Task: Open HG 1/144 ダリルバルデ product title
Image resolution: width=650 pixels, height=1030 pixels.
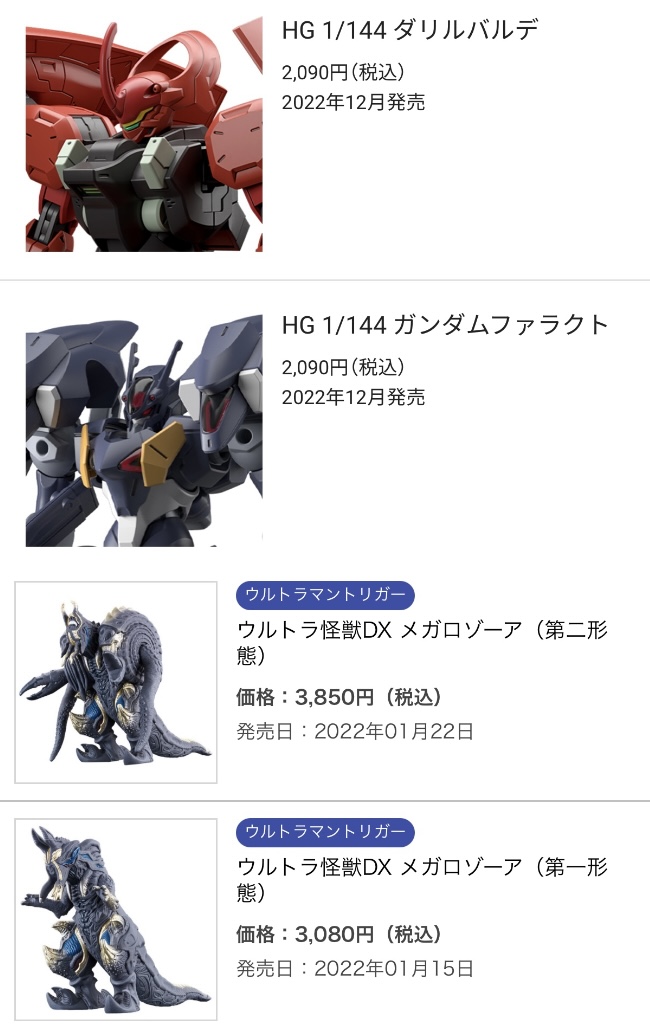Action: pyautogui.click(x=410, y=30)
